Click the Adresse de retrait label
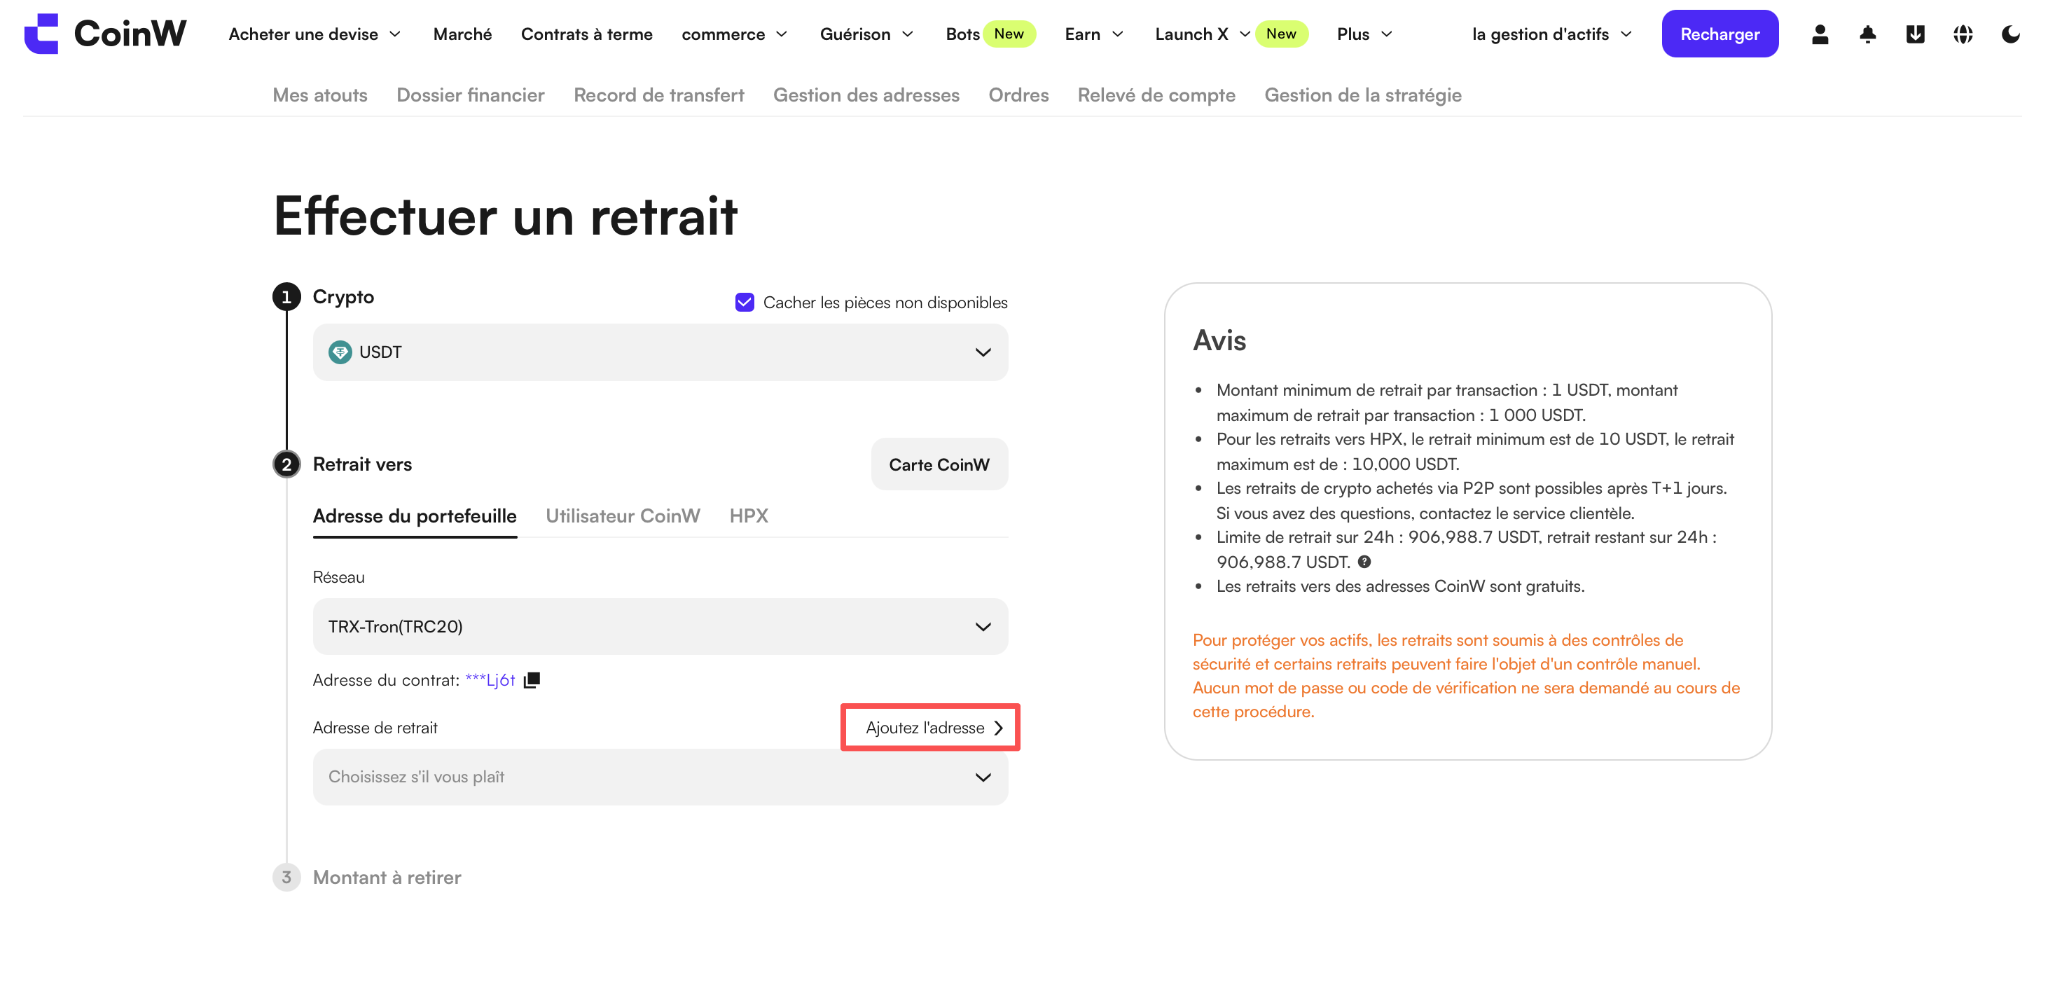 (375, 728)
